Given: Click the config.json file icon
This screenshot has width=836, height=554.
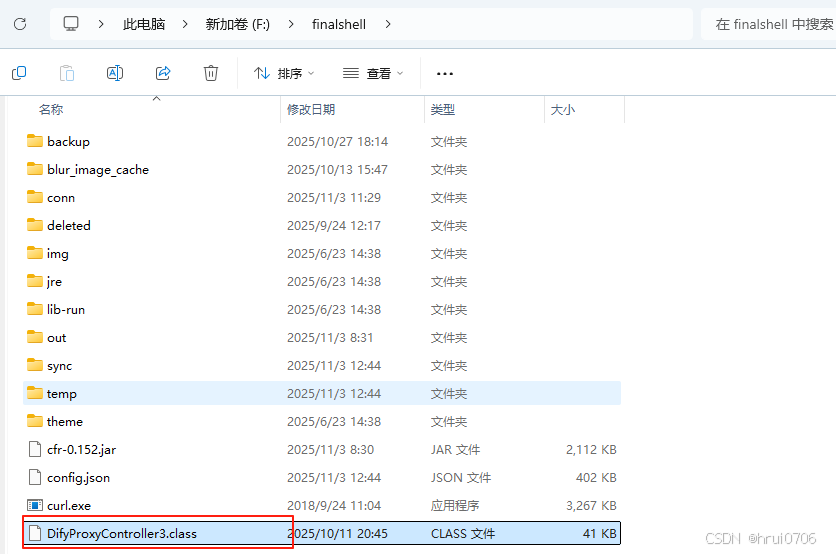Looking at the screenshot, I should (35, 477).
